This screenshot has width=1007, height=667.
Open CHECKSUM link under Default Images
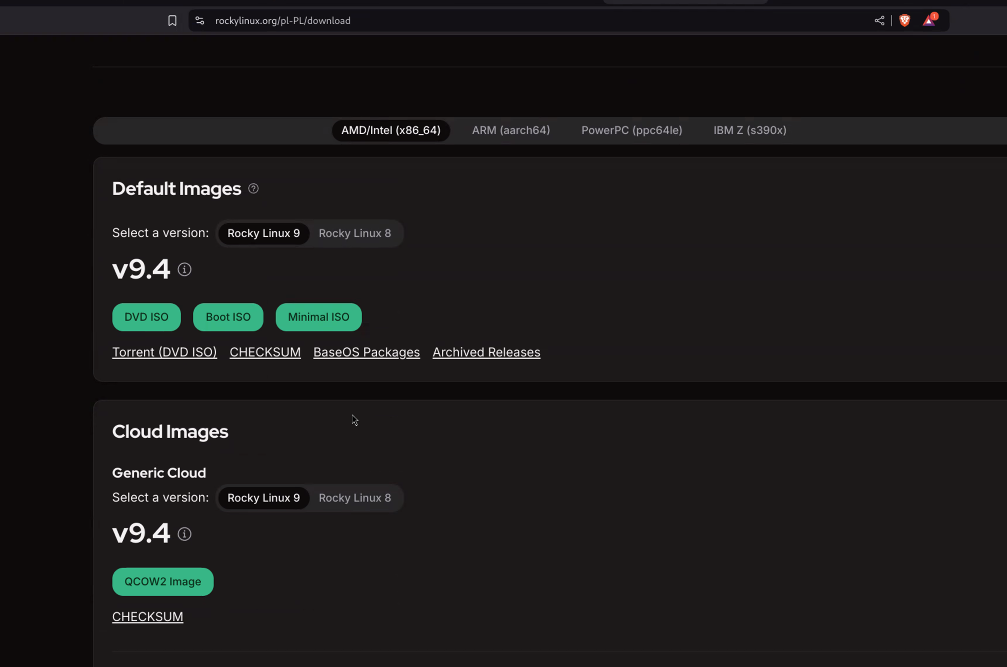[x=265, y=352]
